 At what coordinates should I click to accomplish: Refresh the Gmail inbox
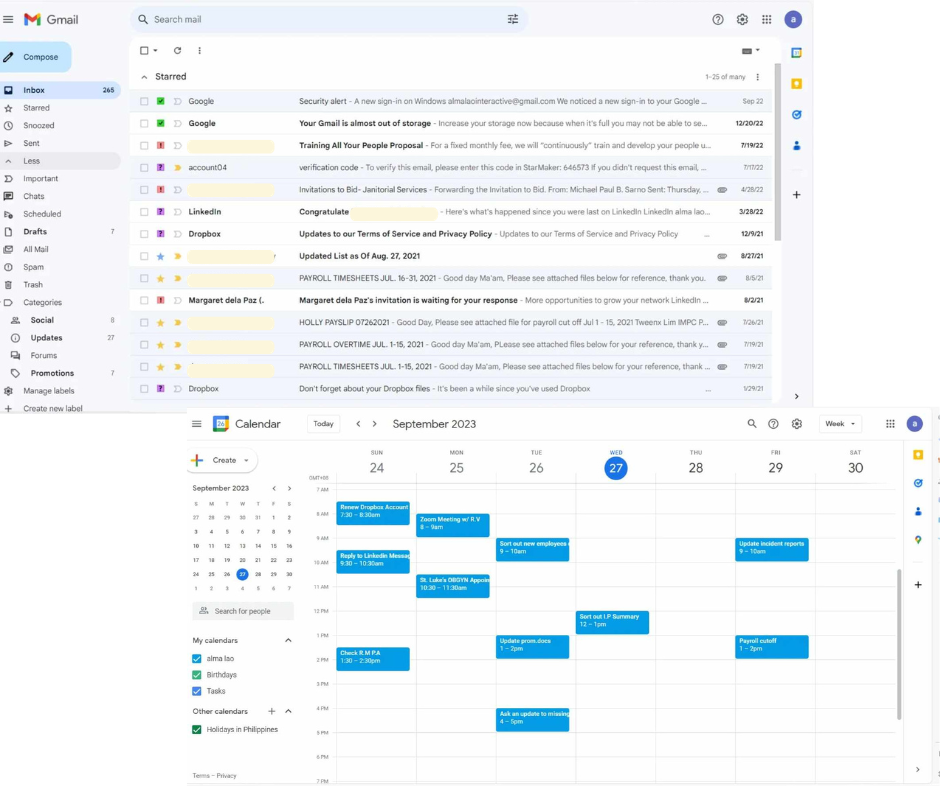pos(177,50)
